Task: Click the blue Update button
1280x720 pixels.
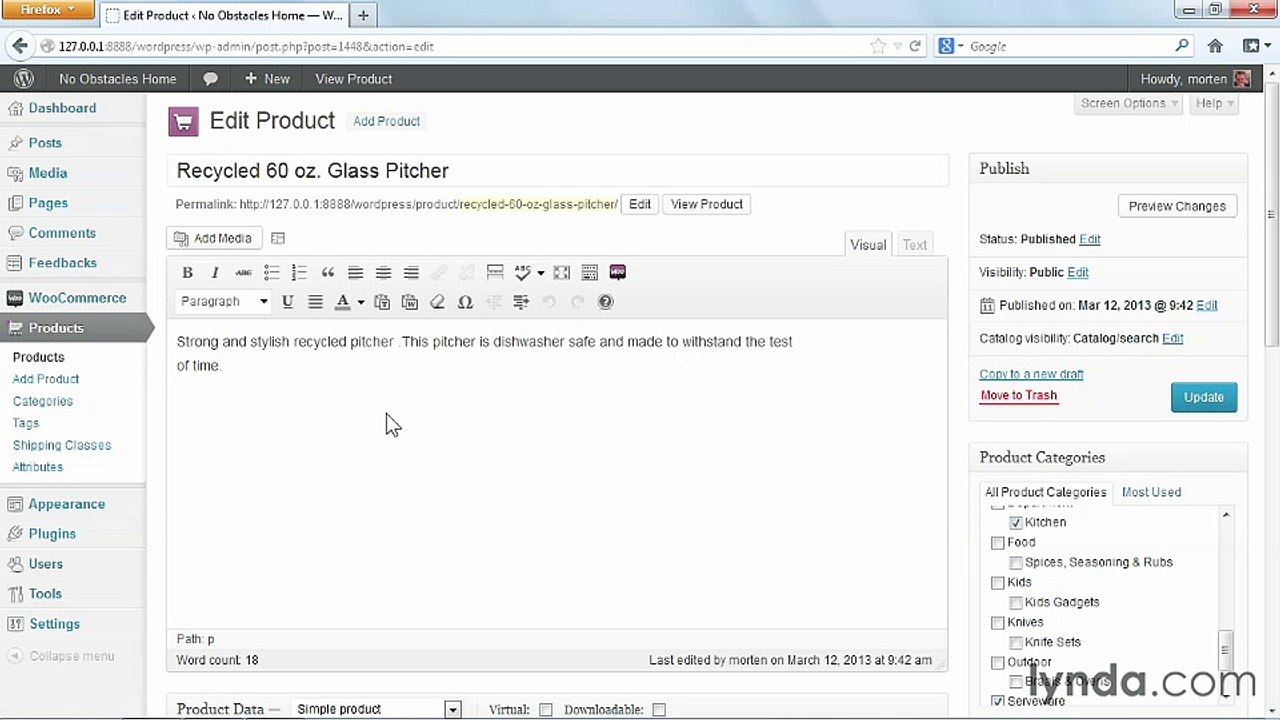Action: point(1204,397)
